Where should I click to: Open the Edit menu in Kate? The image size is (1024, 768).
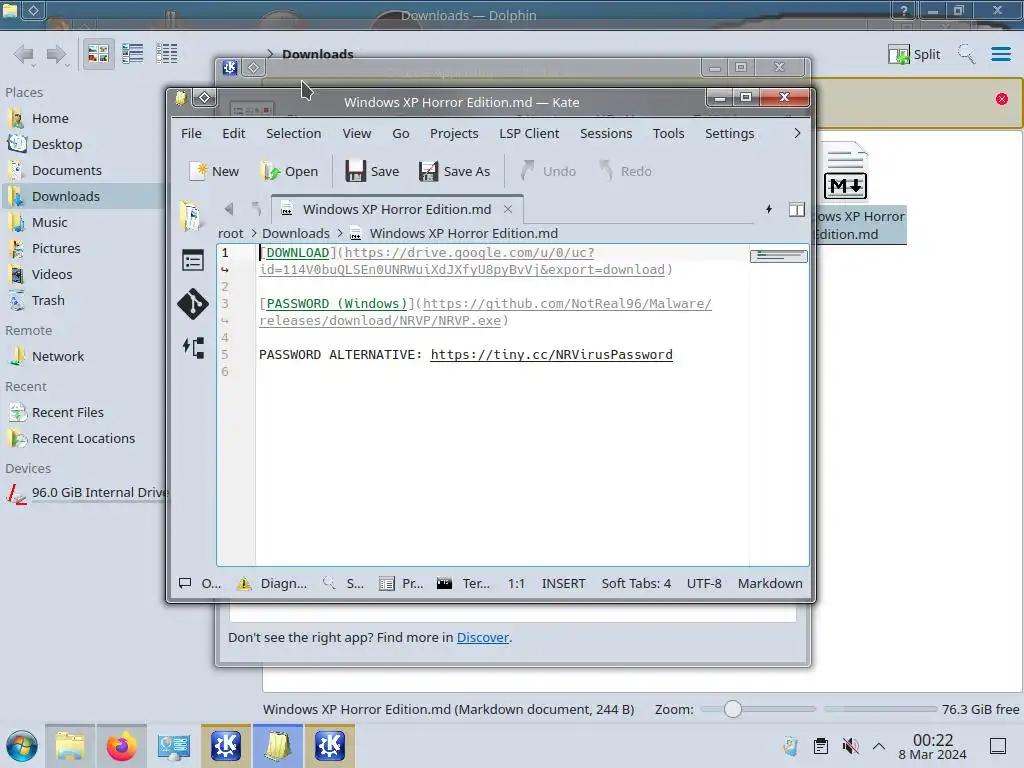(x=233, y=133)
